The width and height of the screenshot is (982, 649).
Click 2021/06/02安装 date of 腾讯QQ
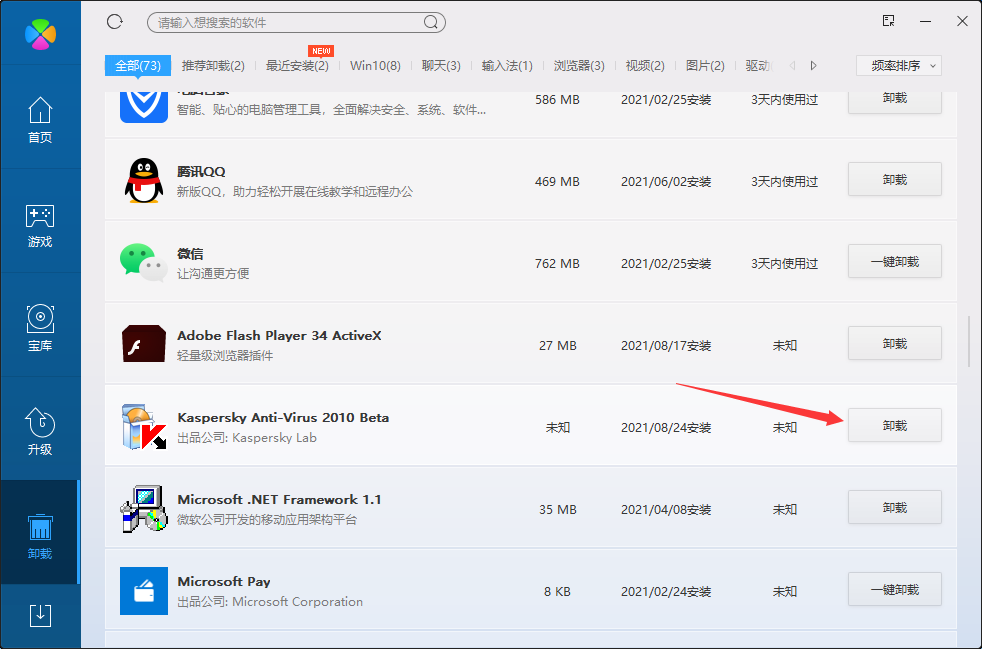click(666, 182)
